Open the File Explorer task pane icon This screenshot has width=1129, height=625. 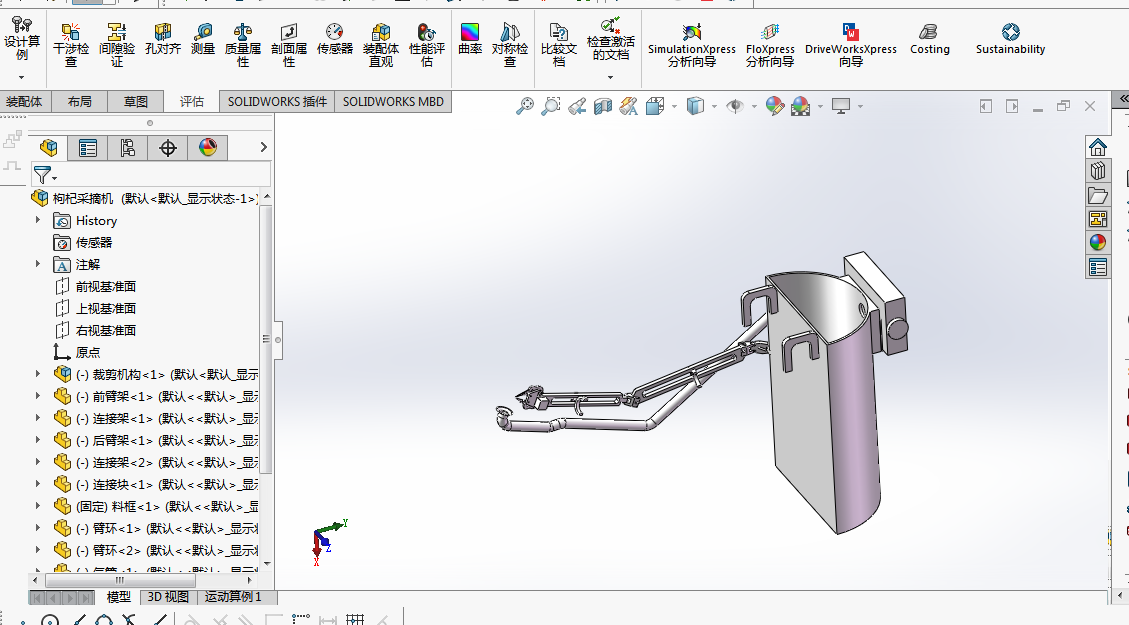(x=1097, y=195)
